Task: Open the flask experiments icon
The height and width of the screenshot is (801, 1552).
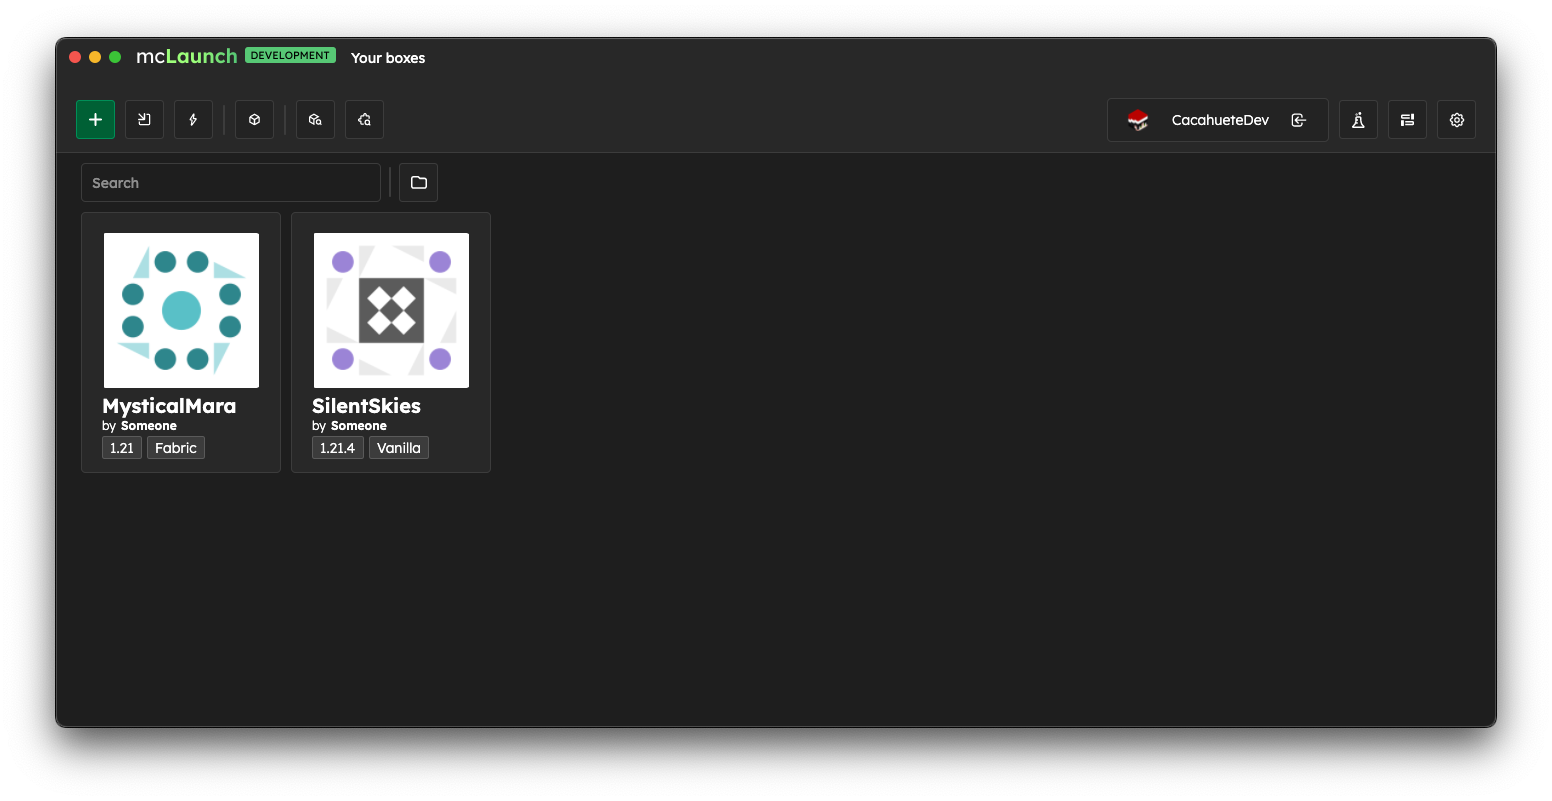Action: pos(1358,120)
